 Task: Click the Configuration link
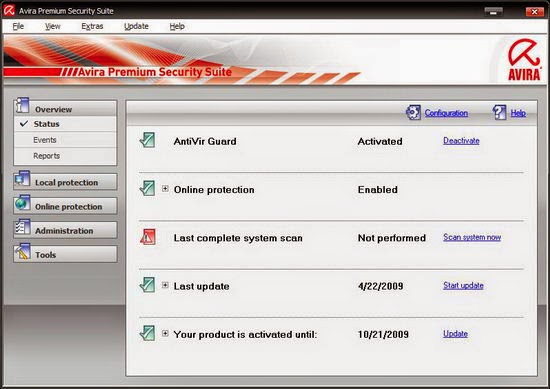tap(446, 113)
